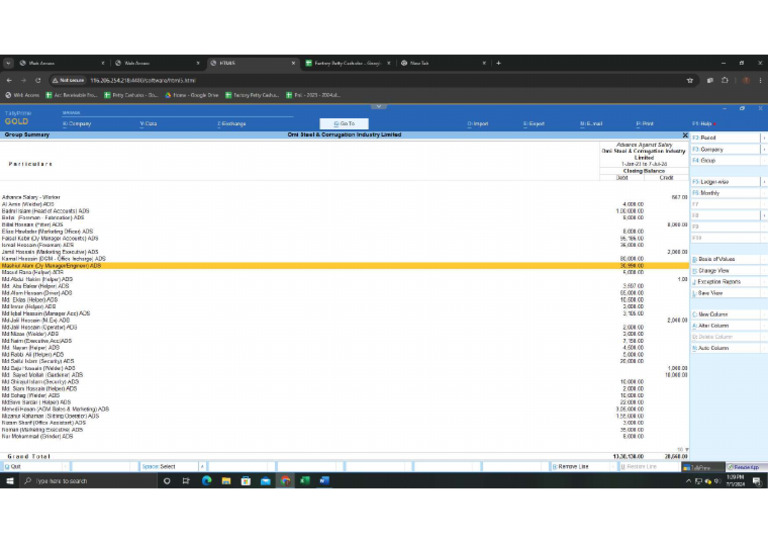Open a new browser tab with plus
This screenshot has height=543, width=768.
pyautogui.click(x=499, y=63)
